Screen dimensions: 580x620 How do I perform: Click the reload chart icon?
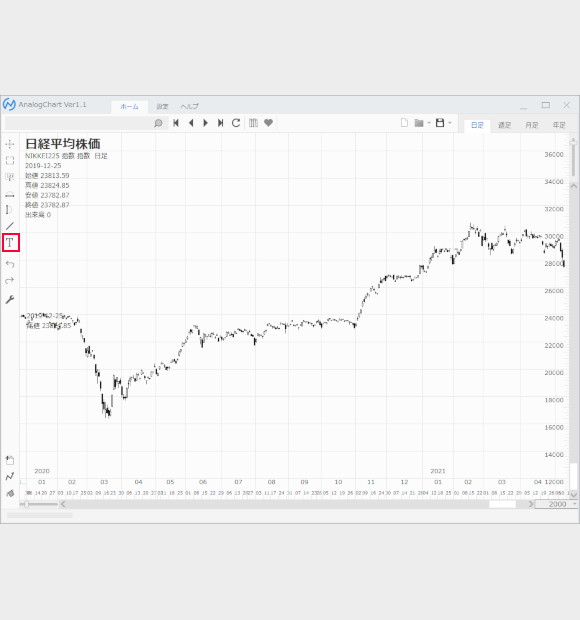click(236, 123)
